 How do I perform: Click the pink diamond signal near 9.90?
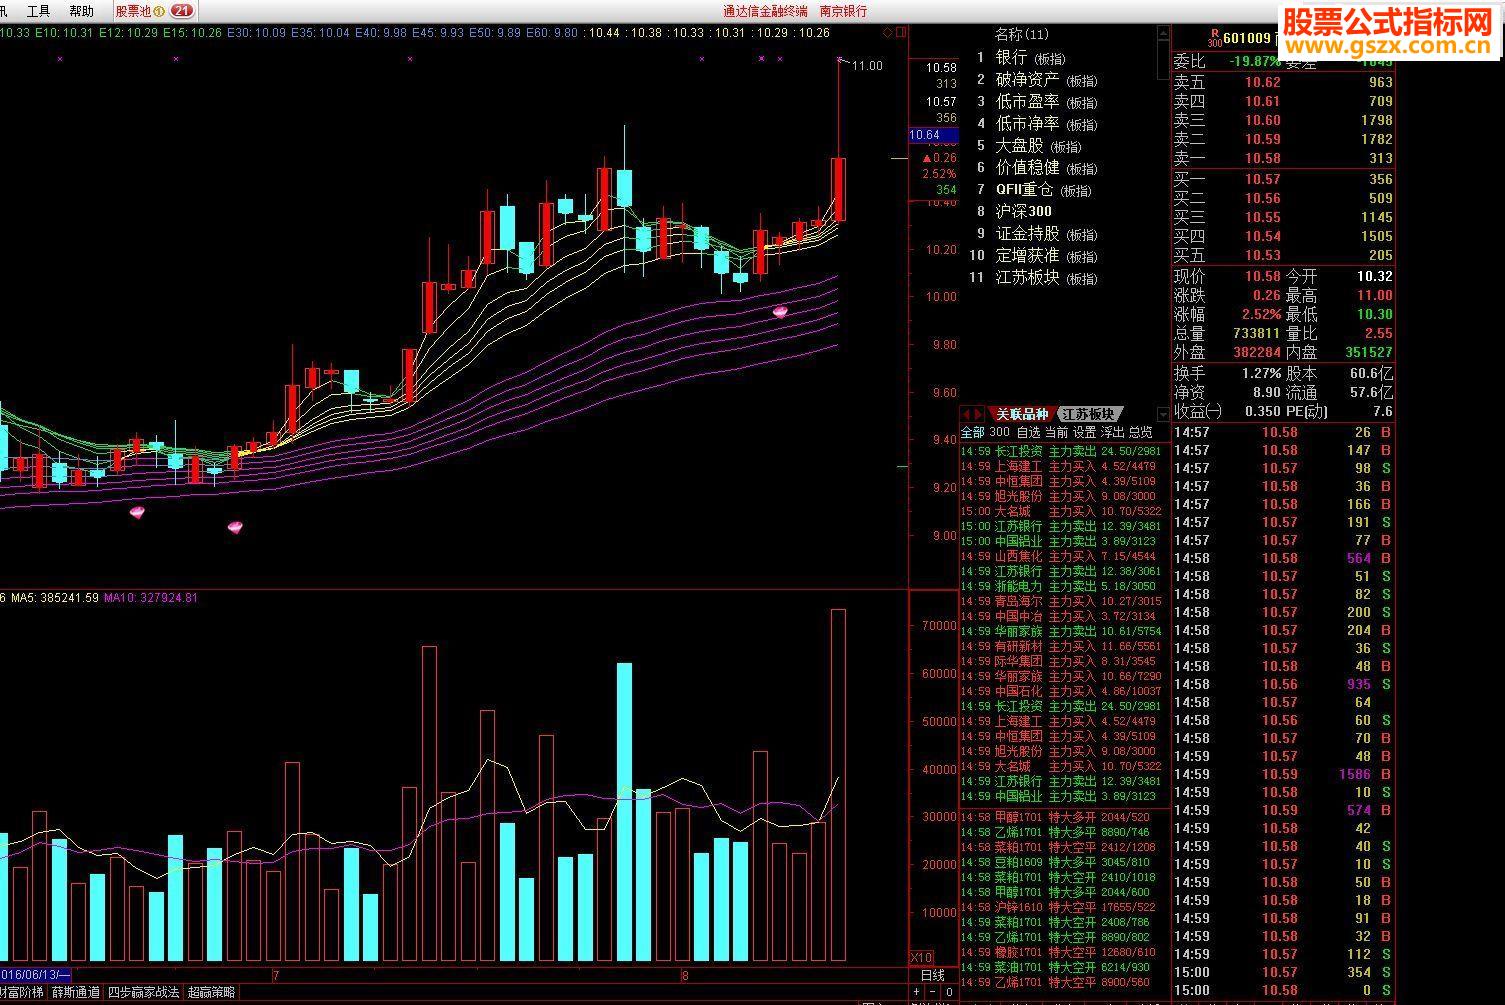780,312
